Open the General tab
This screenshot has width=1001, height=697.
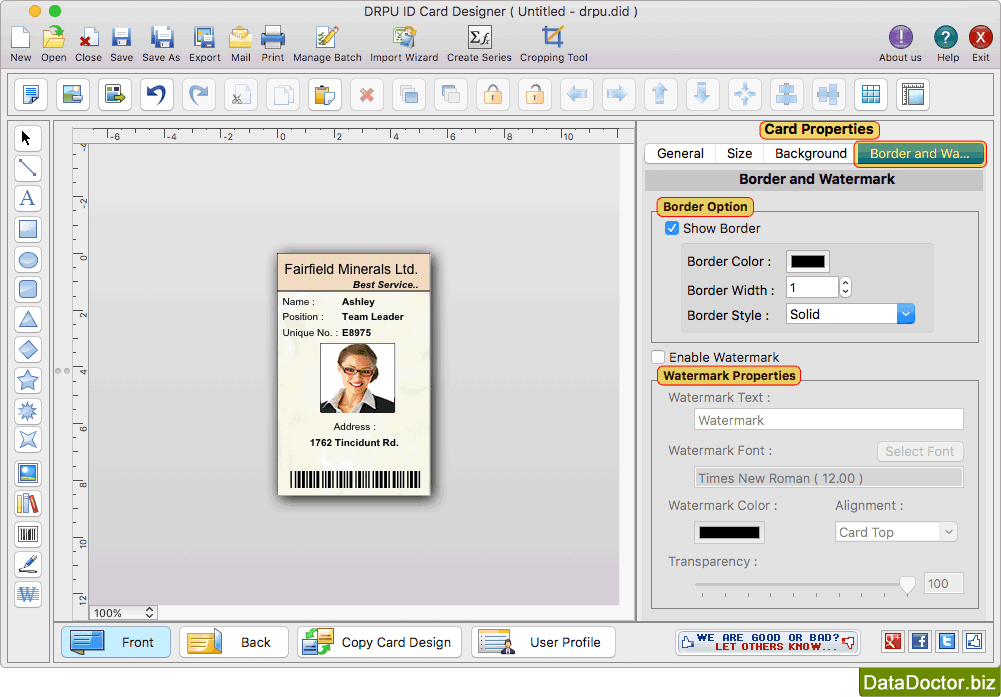[x=680, y=154]
